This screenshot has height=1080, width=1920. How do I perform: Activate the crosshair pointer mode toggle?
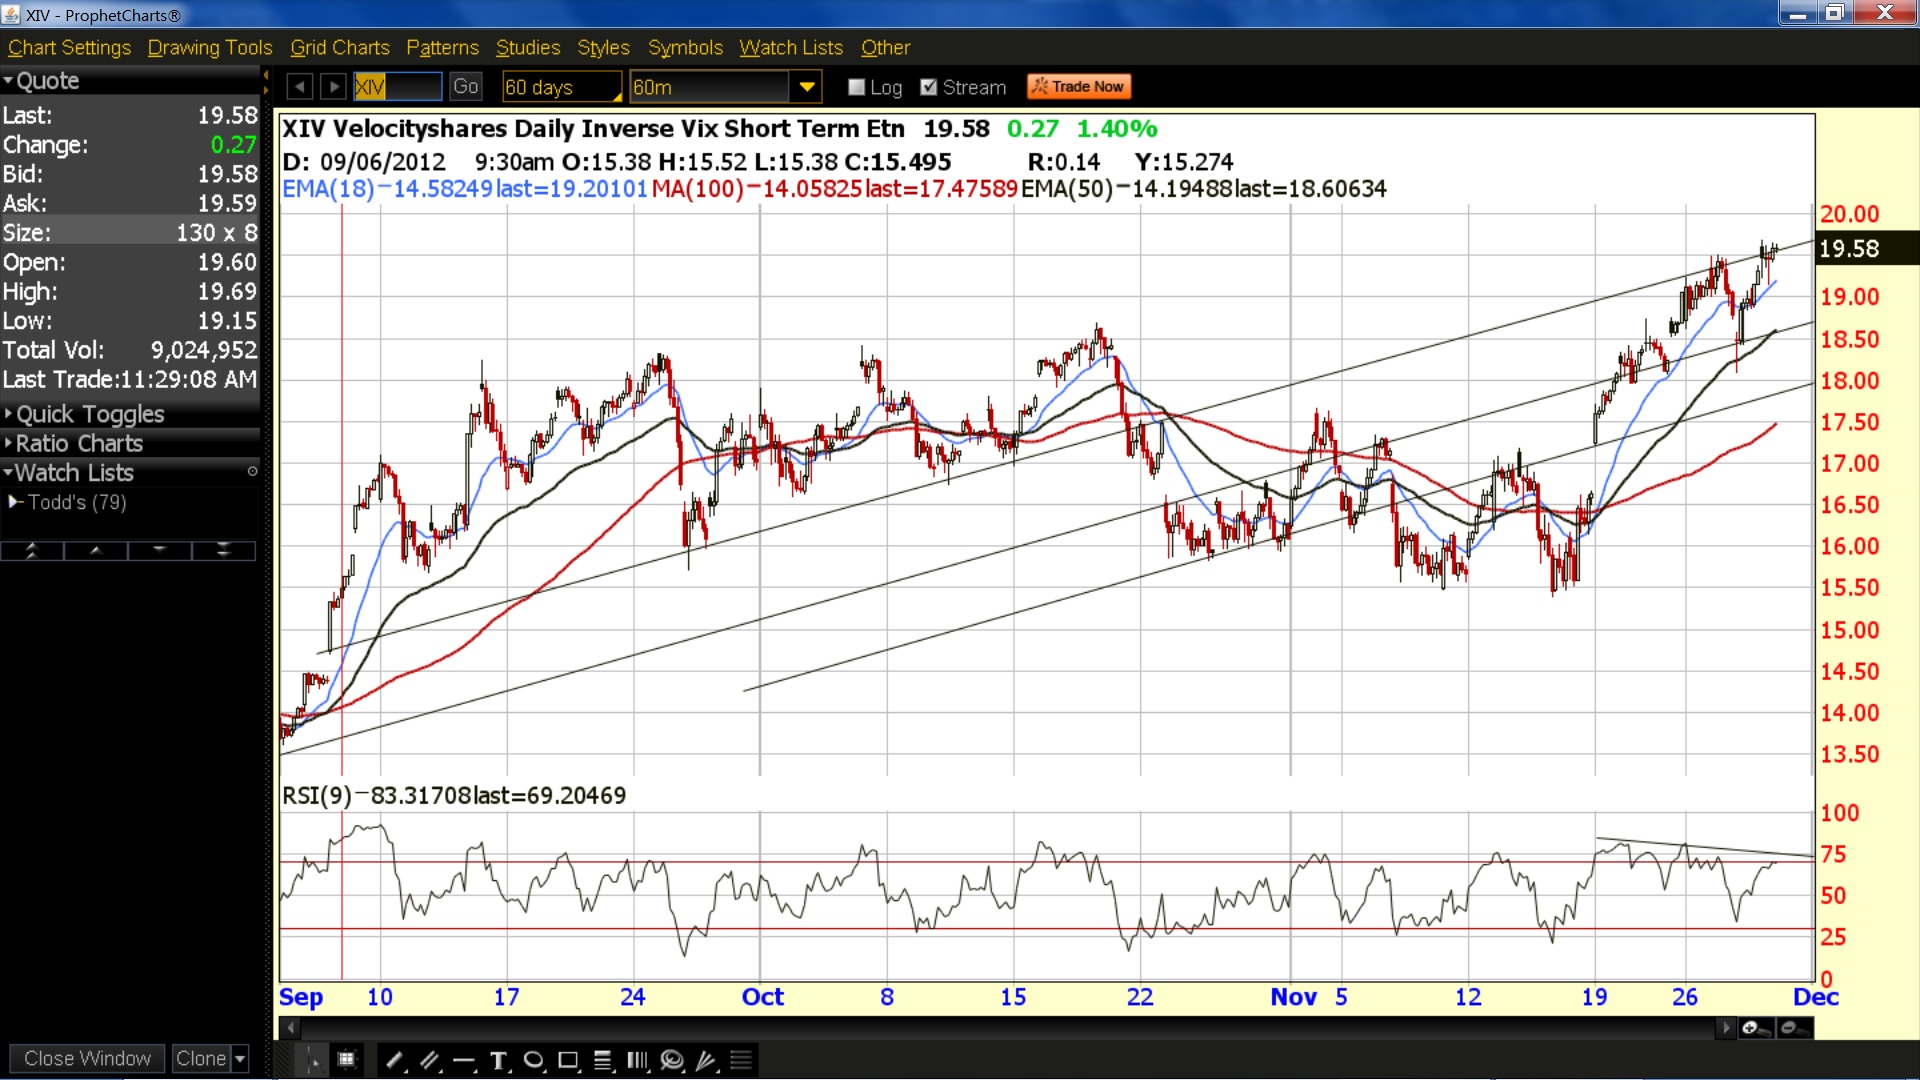pyautogui.click(x=313, y=1061)
